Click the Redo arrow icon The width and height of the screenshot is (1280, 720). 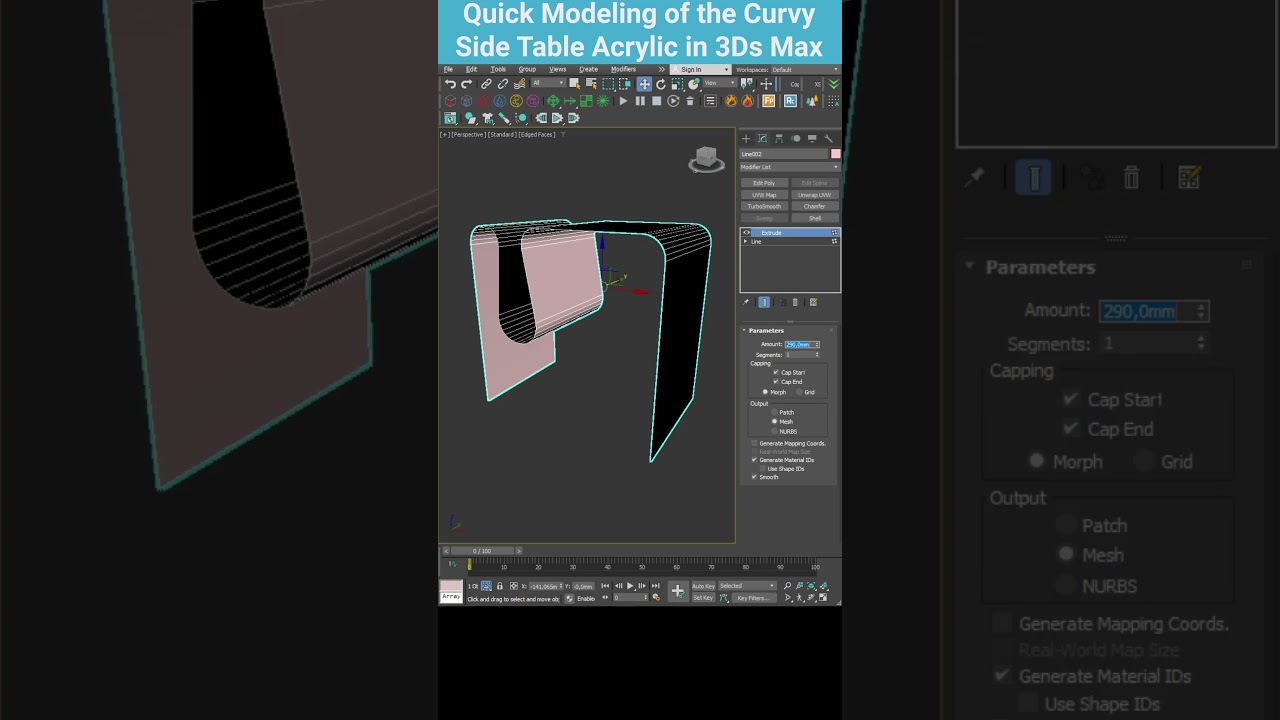click(x=466, y=84)
